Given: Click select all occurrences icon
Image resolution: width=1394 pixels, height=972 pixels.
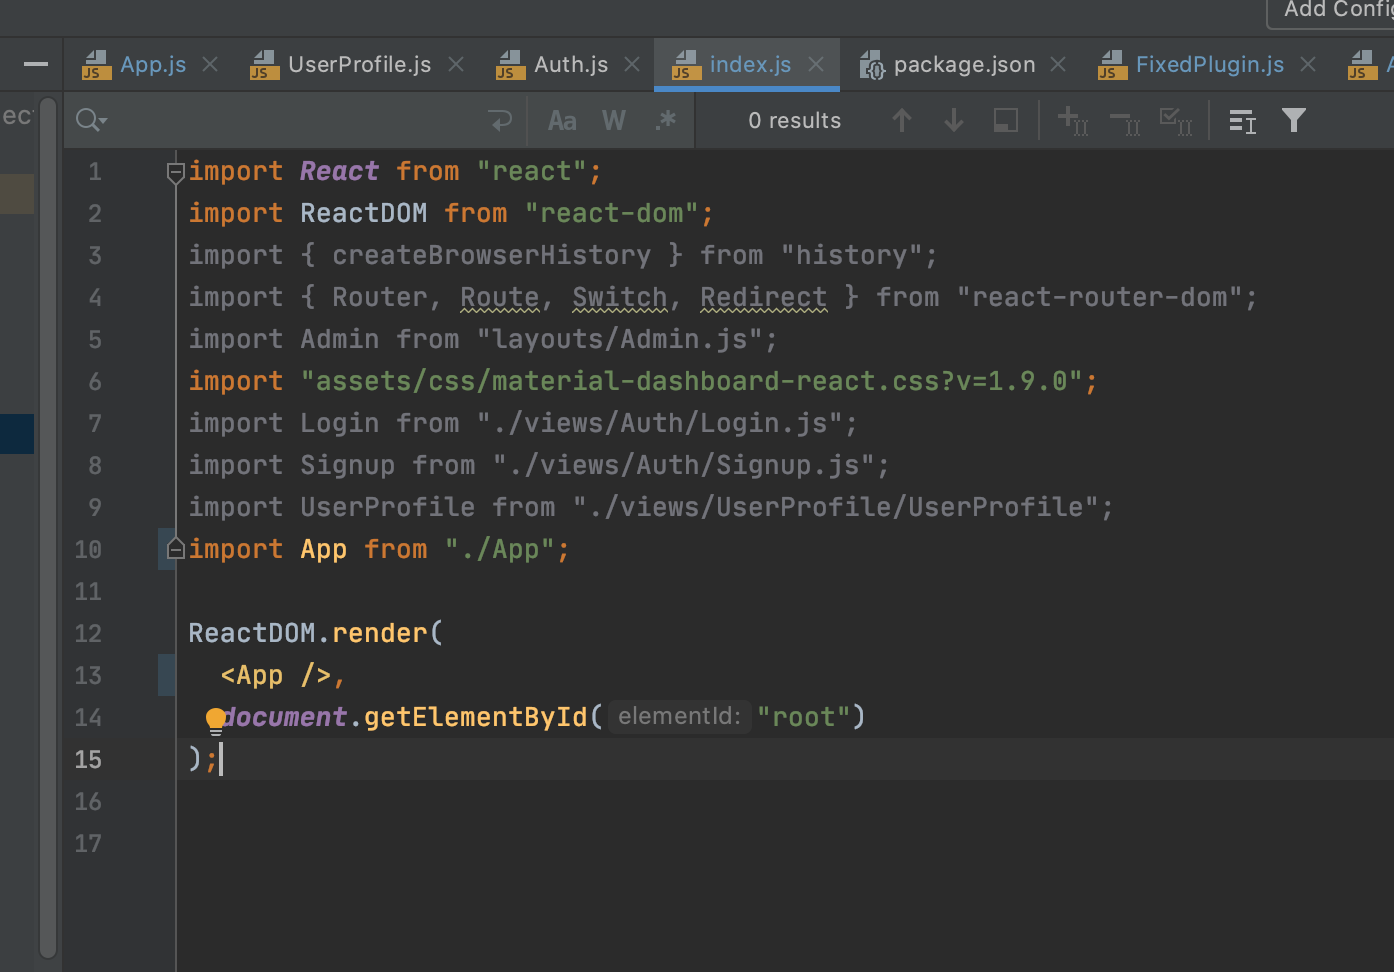Looking at the screenshot, I should pos(1175,121).
